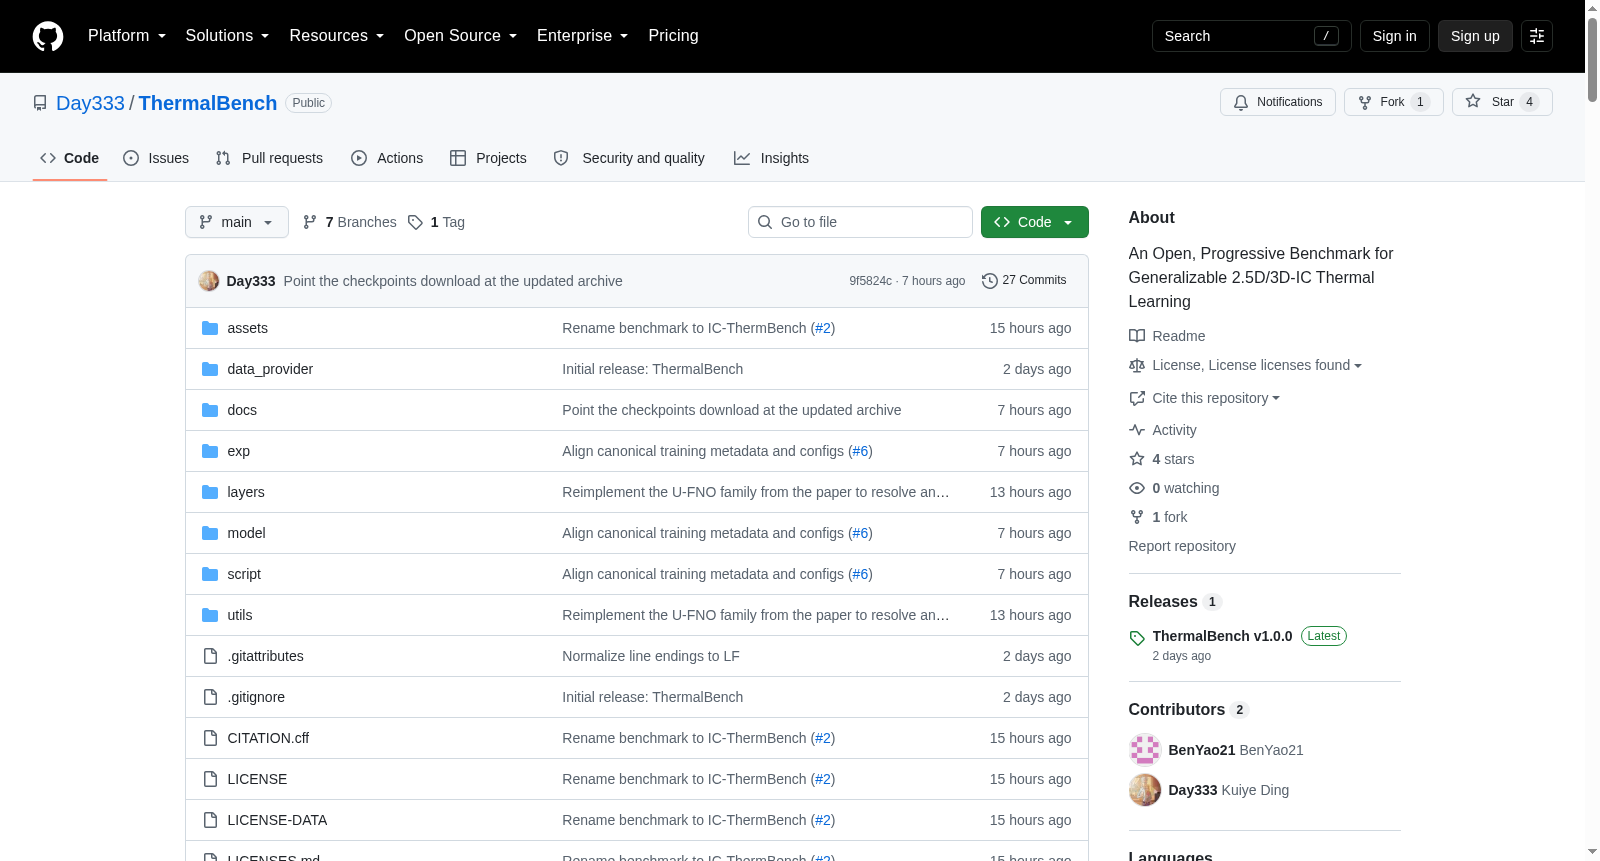Open the 7 Branches link
Image resolution: width=1600 pixels, height=861 pixels.
350,222
